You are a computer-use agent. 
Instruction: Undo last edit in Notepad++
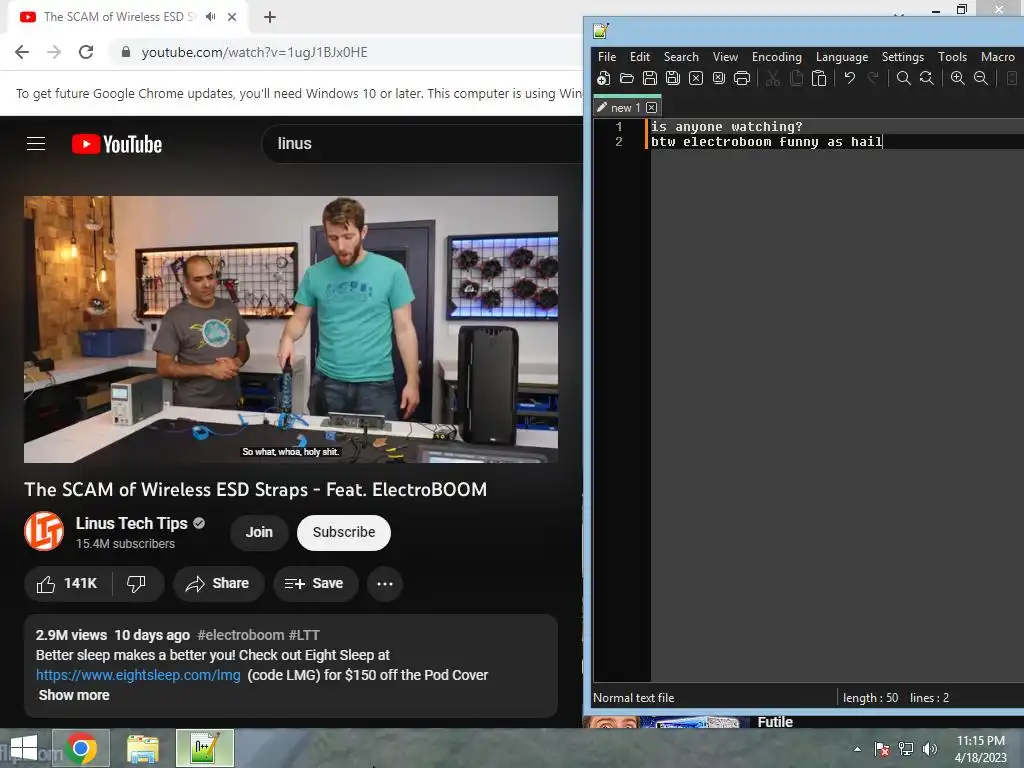[x=849, y=78]
